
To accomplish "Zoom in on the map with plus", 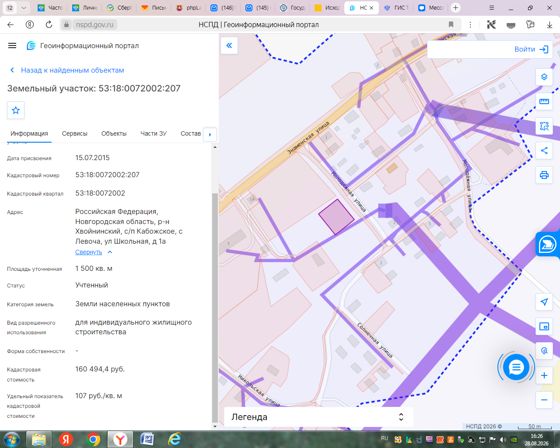I will tap(544, 375).
